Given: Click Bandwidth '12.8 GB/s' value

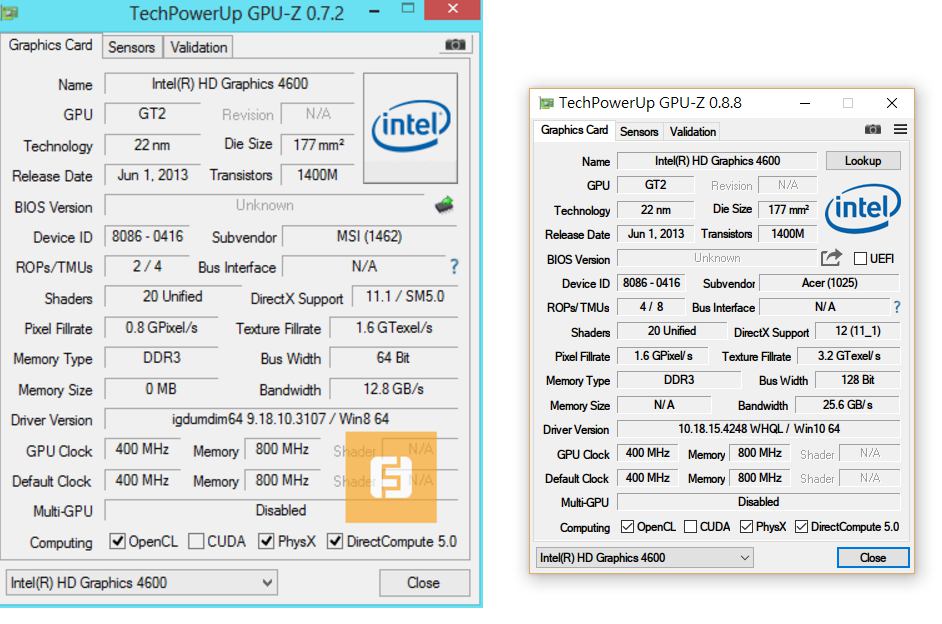Looking at the screenshot, I should click(394, 389).
